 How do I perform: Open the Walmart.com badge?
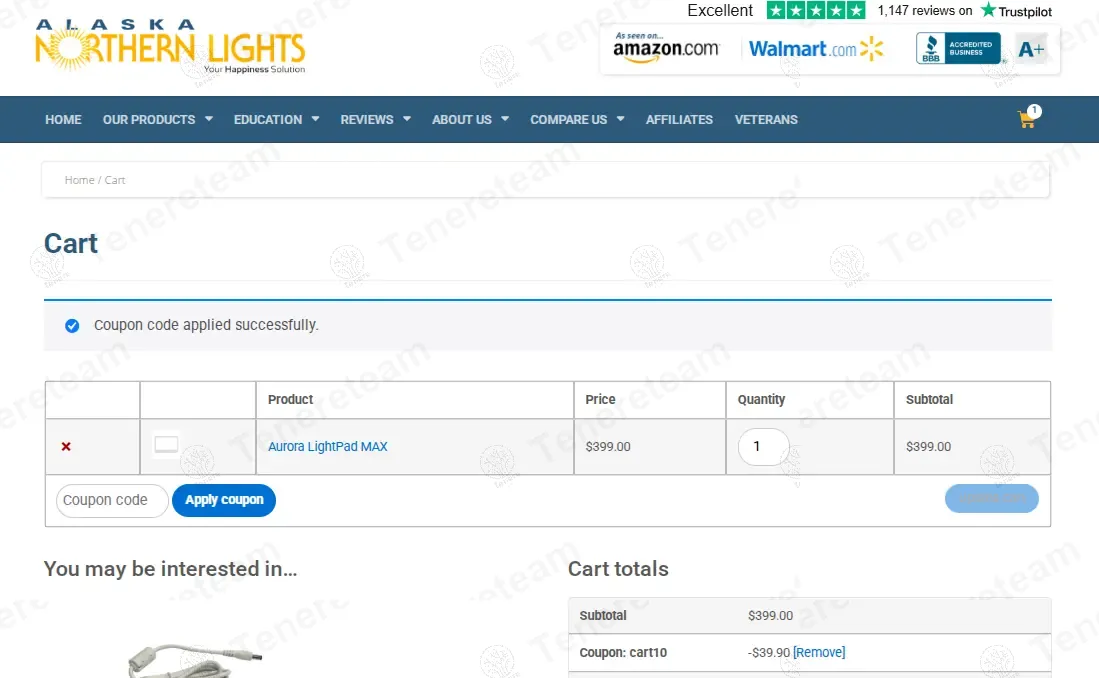pyautogui.click(x=816, y=49)
